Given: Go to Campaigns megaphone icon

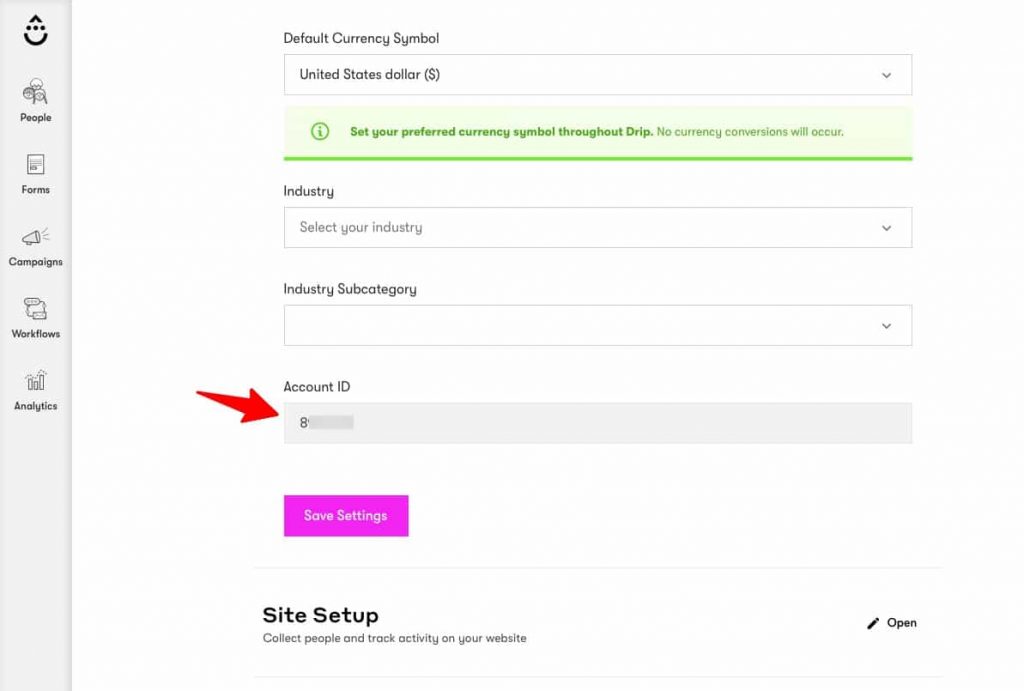Looking at the screenshot, I should pos(35,236).
